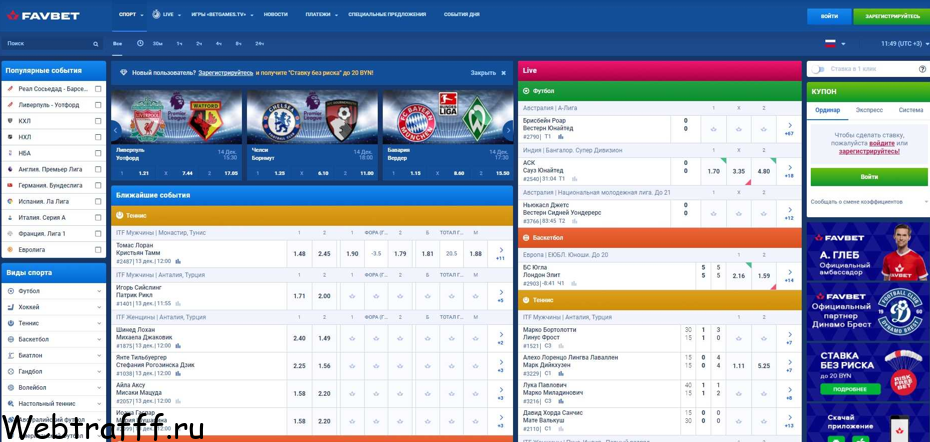Switch to Система coupon tab

click(x=910, y=110)
